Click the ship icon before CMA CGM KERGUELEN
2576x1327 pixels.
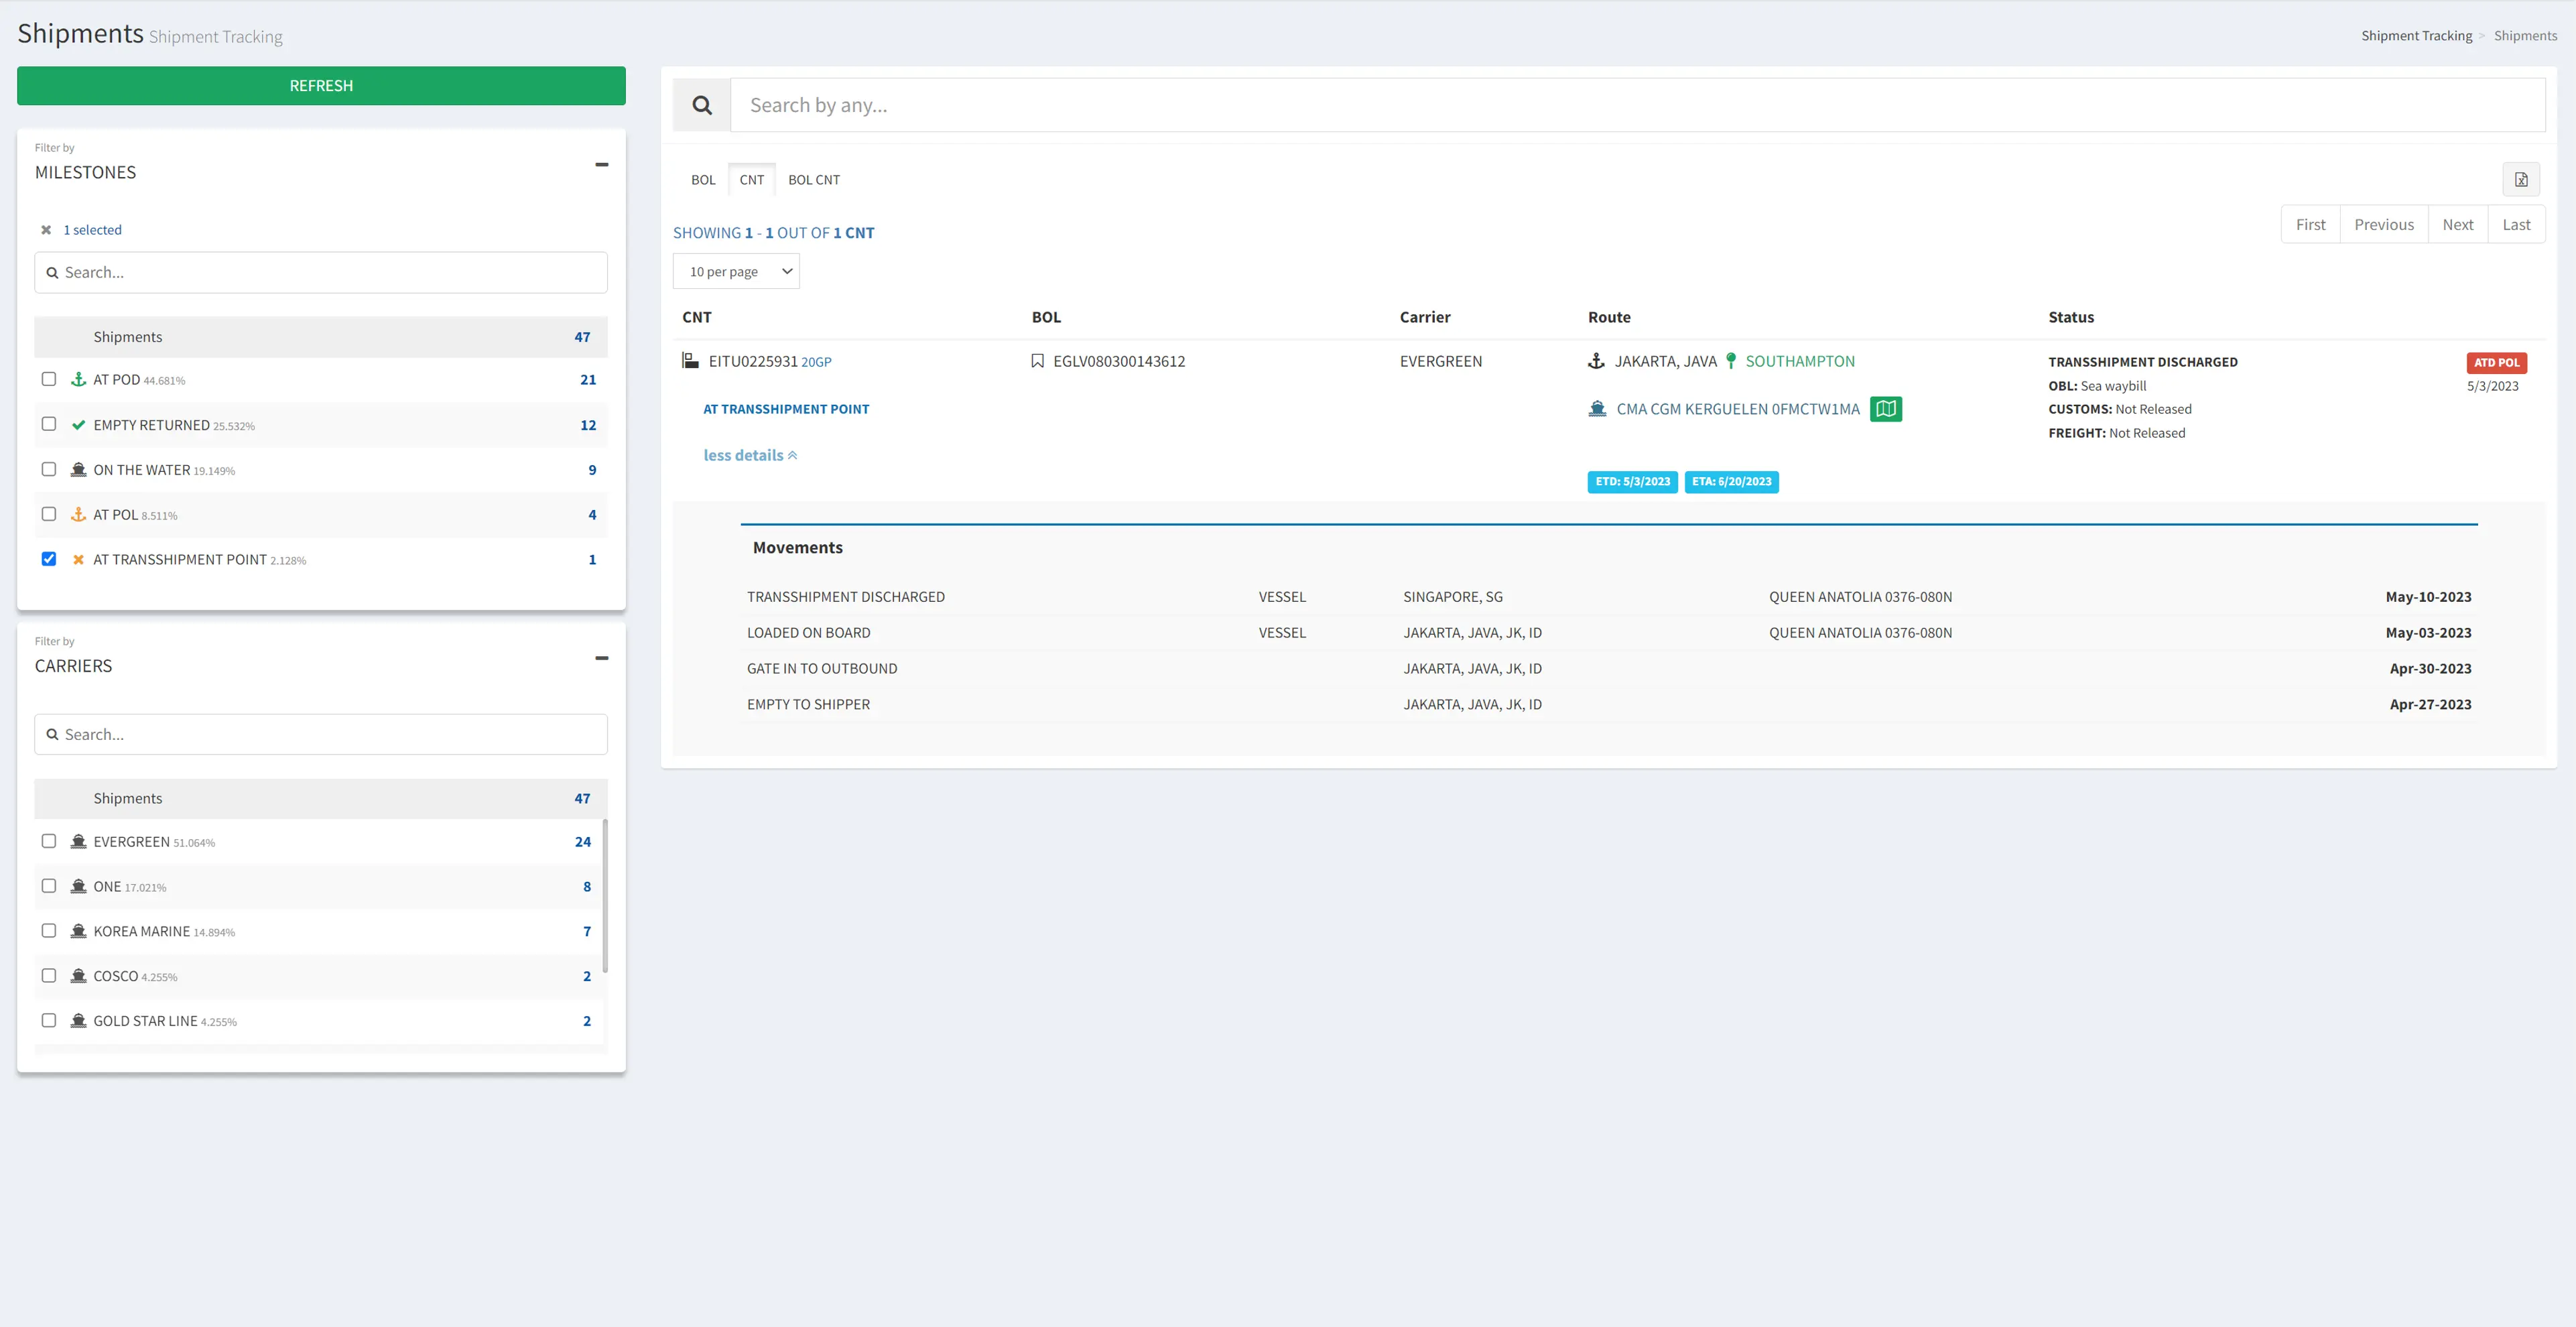tap(1598, 409)
